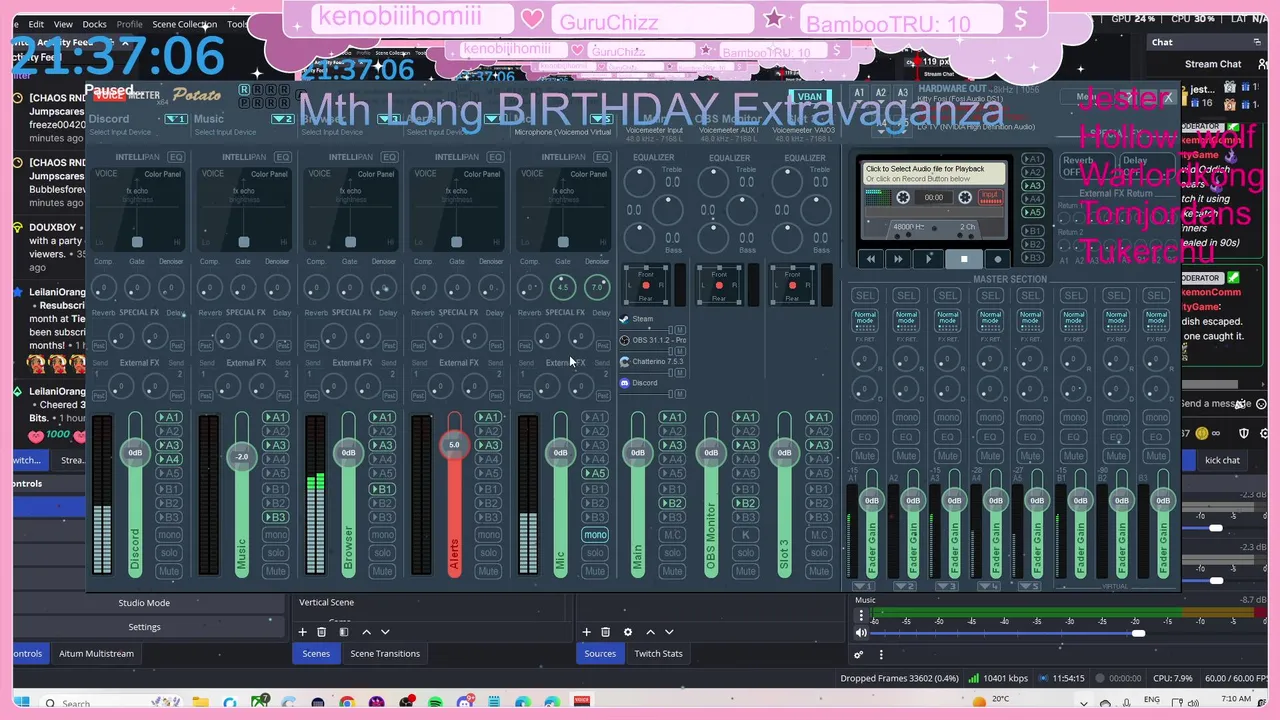Screen dimensions: 1280x720
Task: Open audio mixer three-dot menu in OBS
Action: (x=881, y=655)
